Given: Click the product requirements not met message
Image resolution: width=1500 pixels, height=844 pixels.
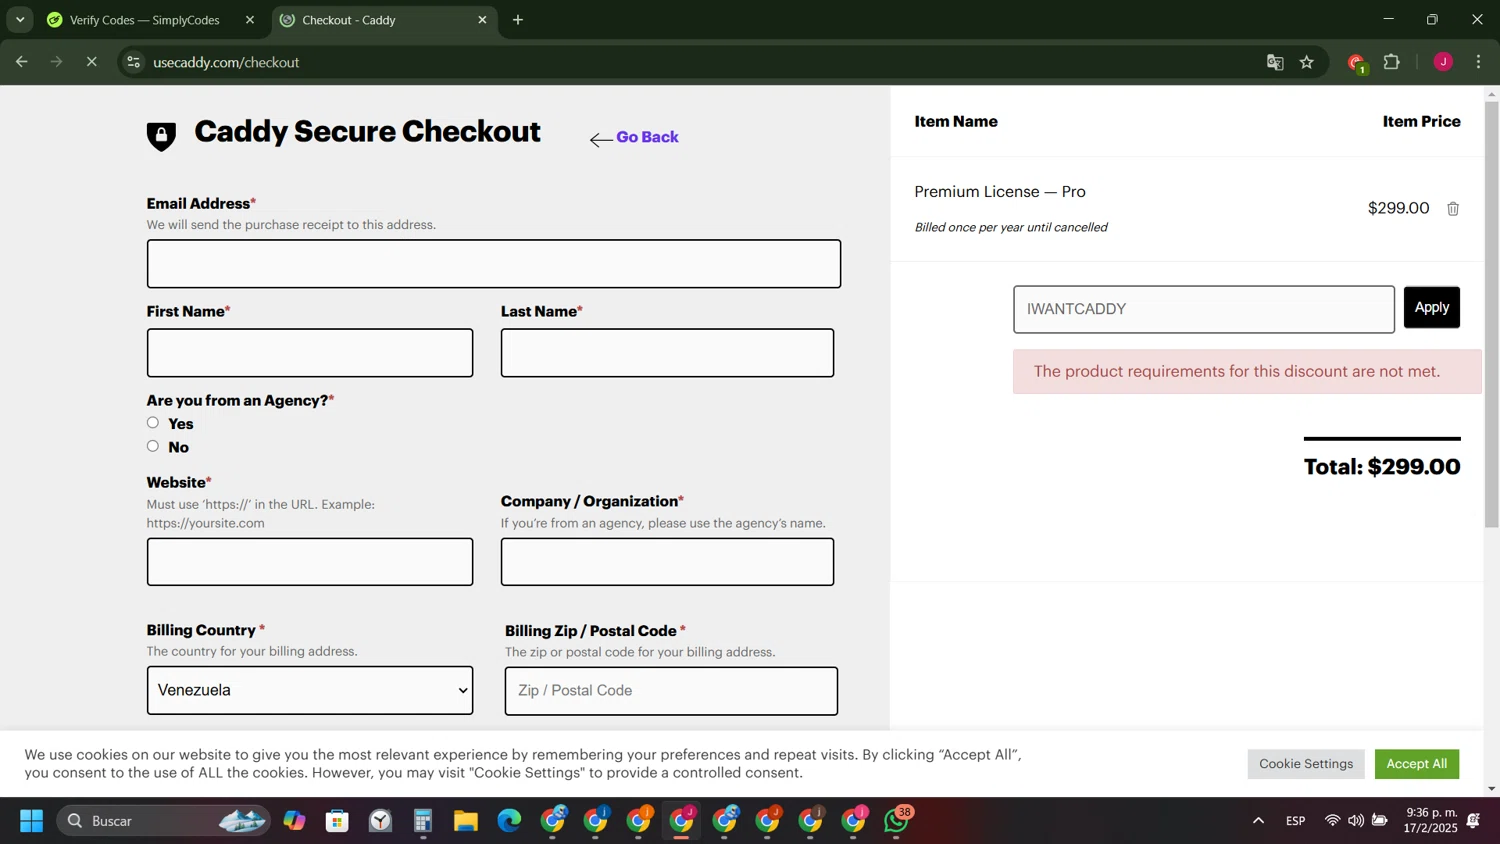Looking at the screenshot, I should coord(1246,371).
